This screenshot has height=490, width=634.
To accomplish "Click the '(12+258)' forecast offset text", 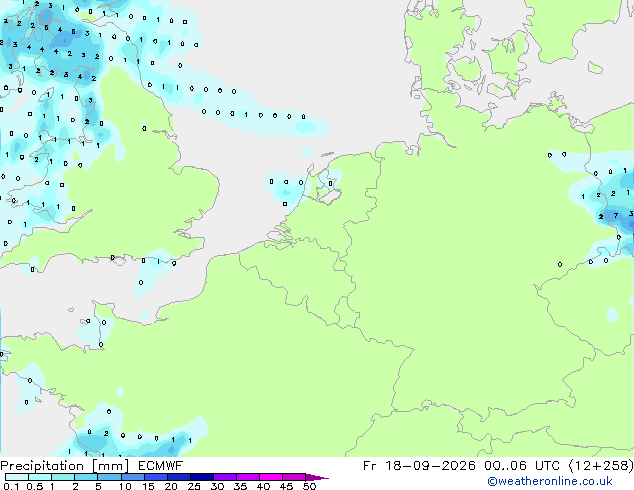I will pyautogui.click(x=601, y=466).
